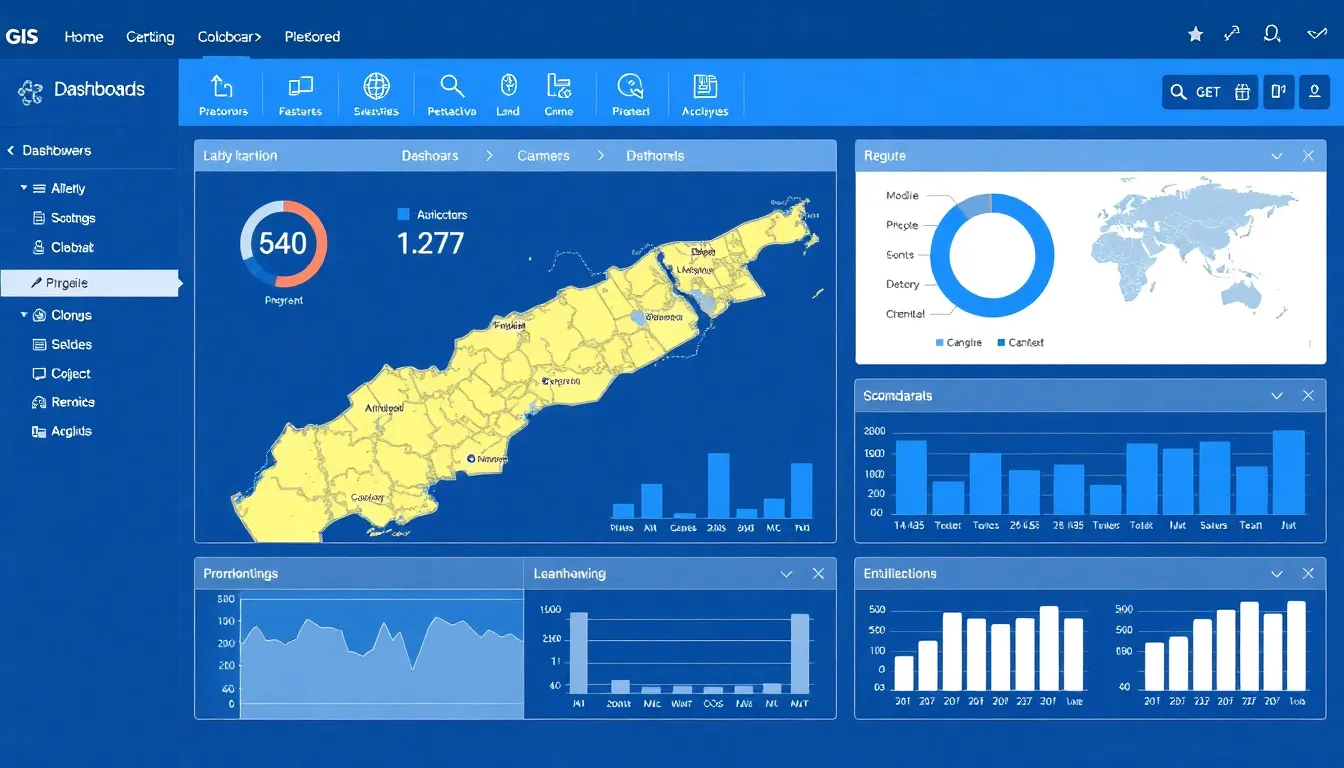The width and height of the screenshot is (1344, 768).
Task: Open the user profile icon
Action: click(x=1313, y=92)
